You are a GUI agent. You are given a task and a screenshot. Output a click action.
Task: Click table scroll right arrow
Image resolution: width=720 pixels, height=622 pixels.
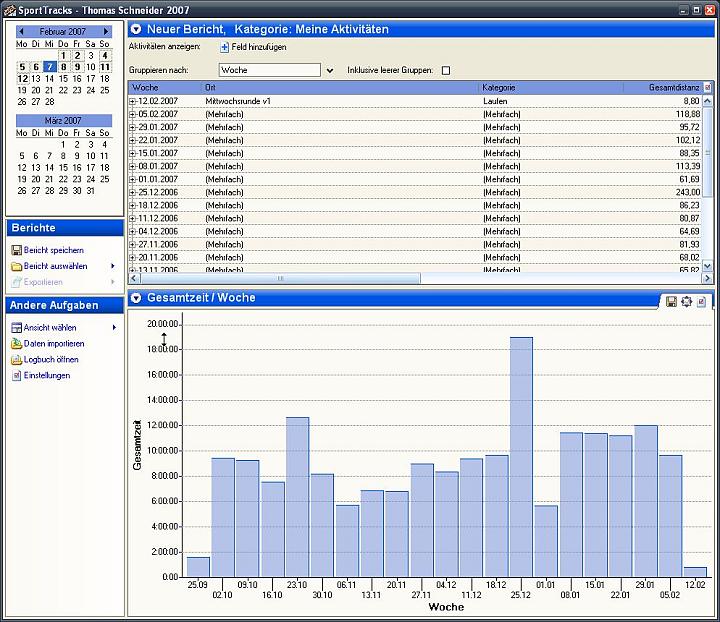(x=707, y=278)
